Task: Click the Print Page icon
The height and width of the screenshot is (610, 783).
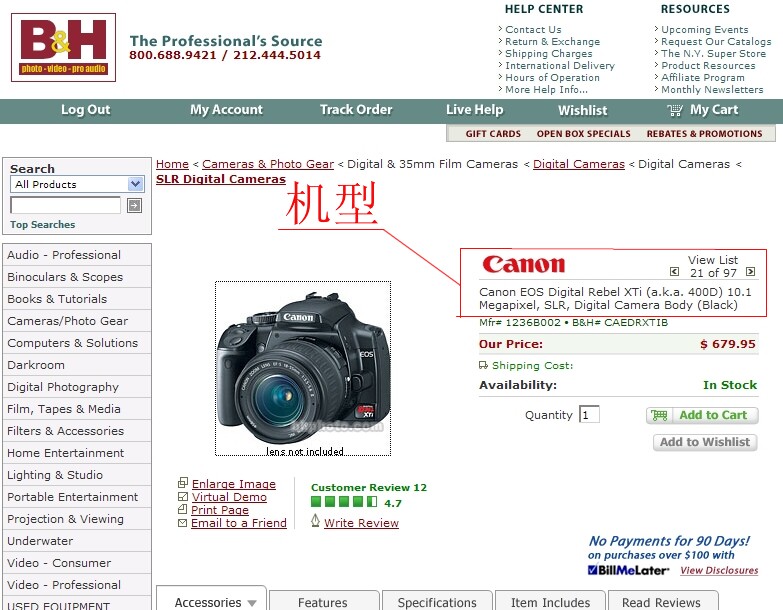Action: pyautogui.click(x=182, y=510)
